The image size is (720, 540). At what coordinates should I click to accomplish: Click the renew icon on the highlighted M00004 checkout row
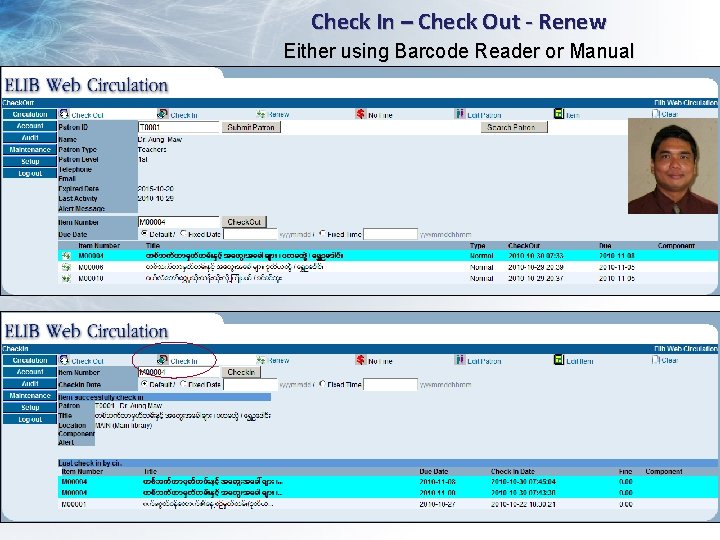click(67, 256)
